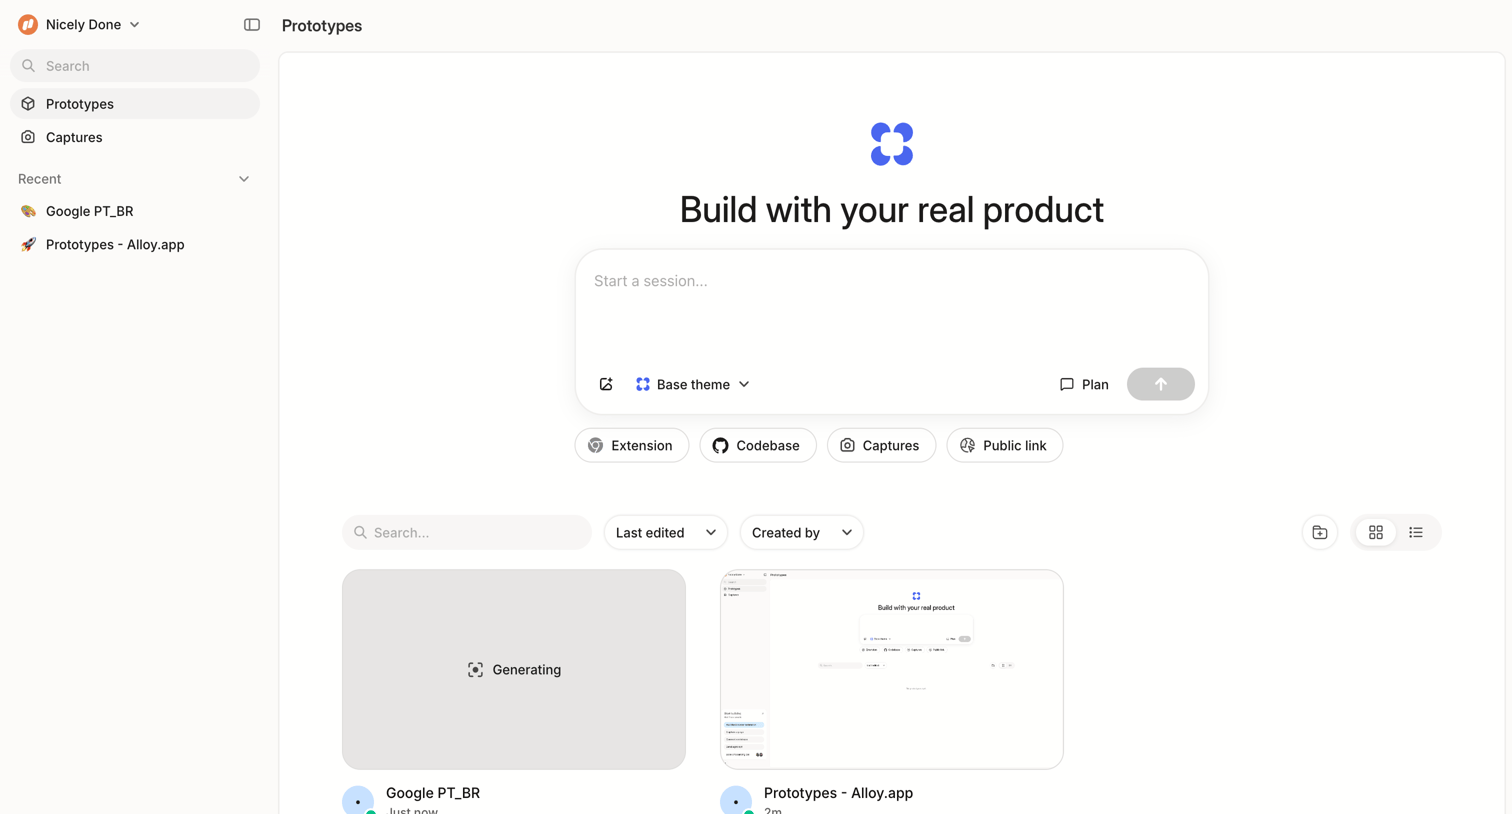Toggle Plan mode
This screenshot has height=814, width=1512.
click(1084, 384)
